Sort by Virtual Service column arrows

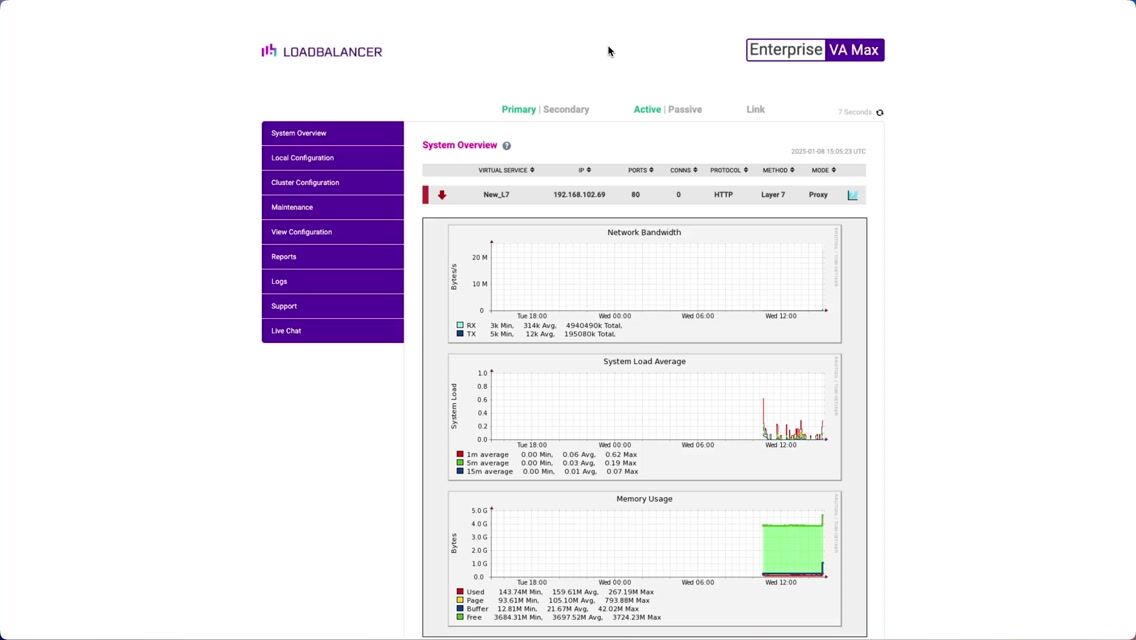tap(532, 170)
